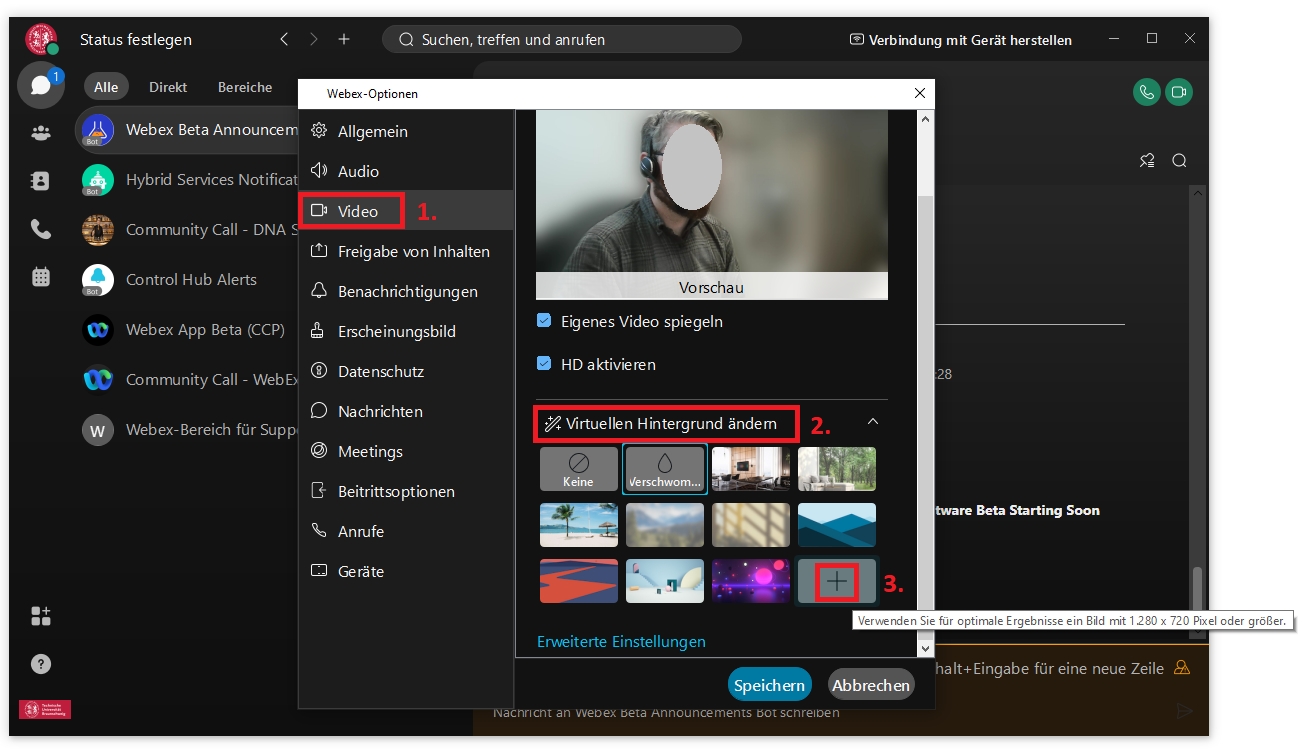The width and height of the screenshot is (1298, 750).
Task: Open the Messaging icon in left sidebar
Action: pyautogui.click(x=41, y=86)
